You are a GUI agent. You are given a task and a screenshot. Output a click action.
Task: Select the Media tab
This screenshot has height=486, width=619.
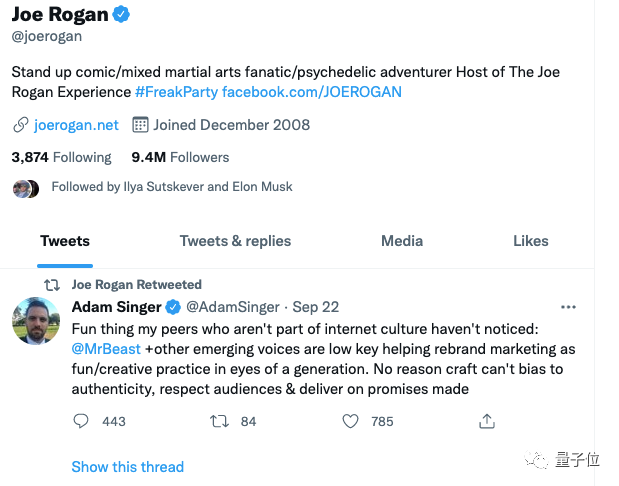coord(402,241)
